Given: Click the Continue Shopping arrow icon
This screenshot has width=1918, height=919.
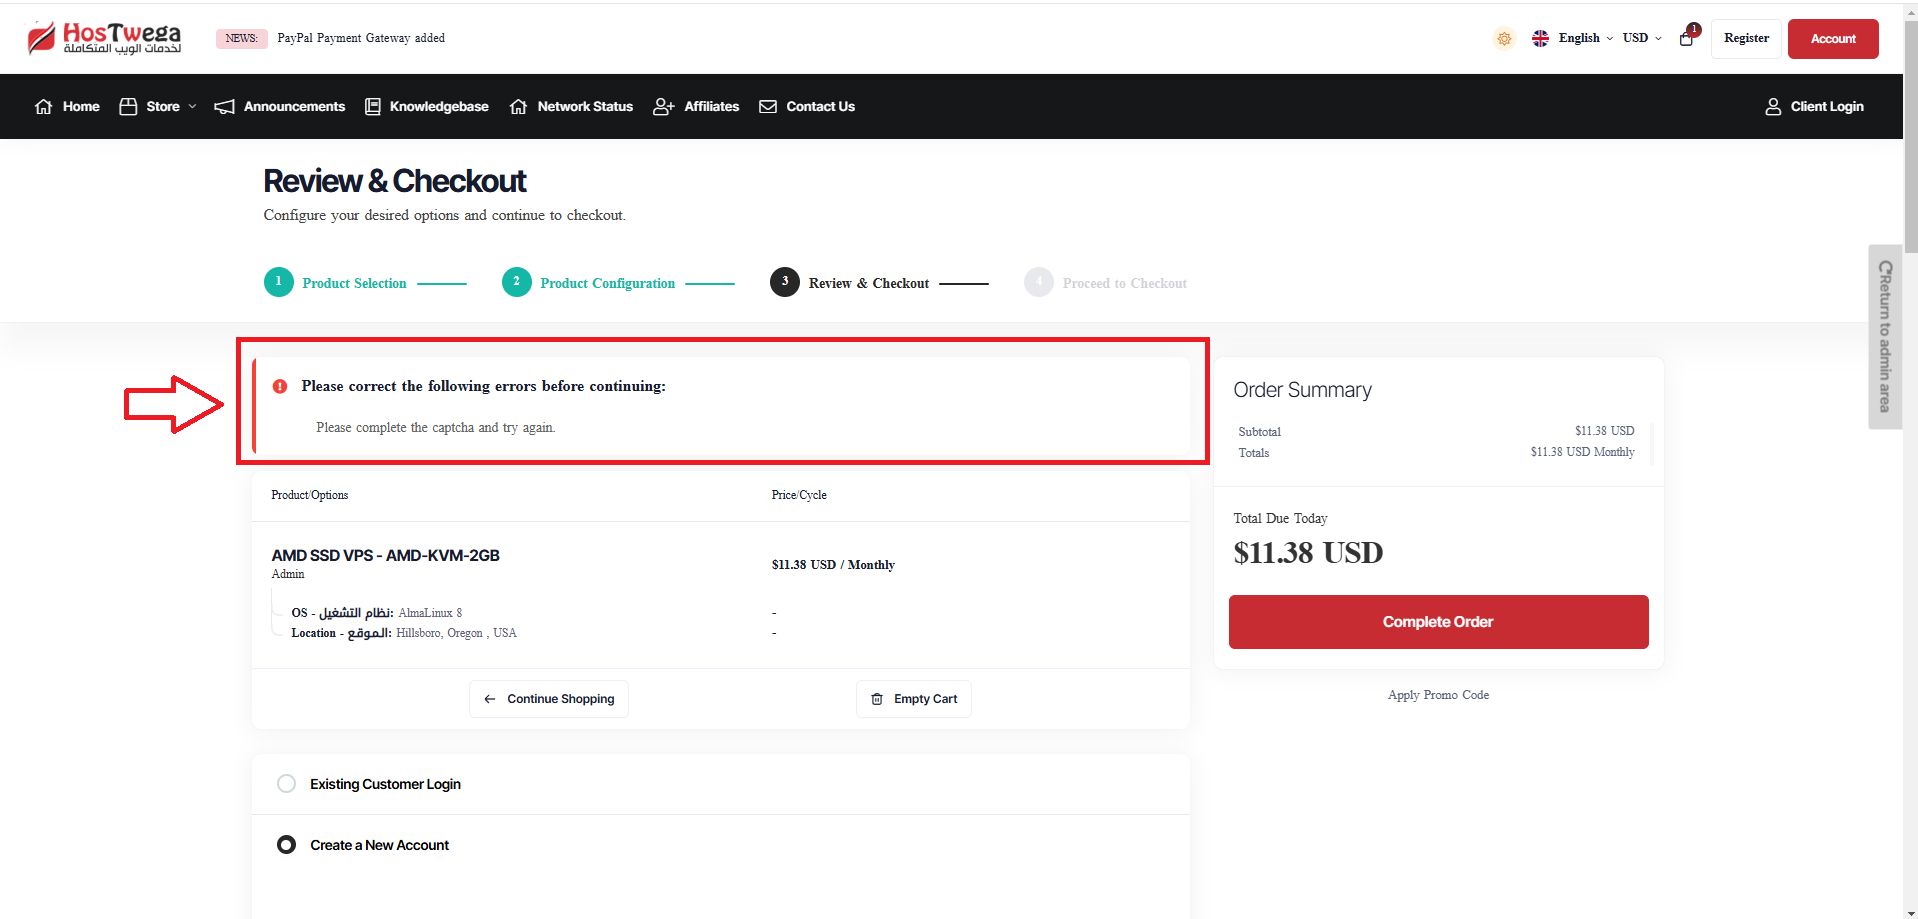Looking at the screenshot, I should coord(490,699).
